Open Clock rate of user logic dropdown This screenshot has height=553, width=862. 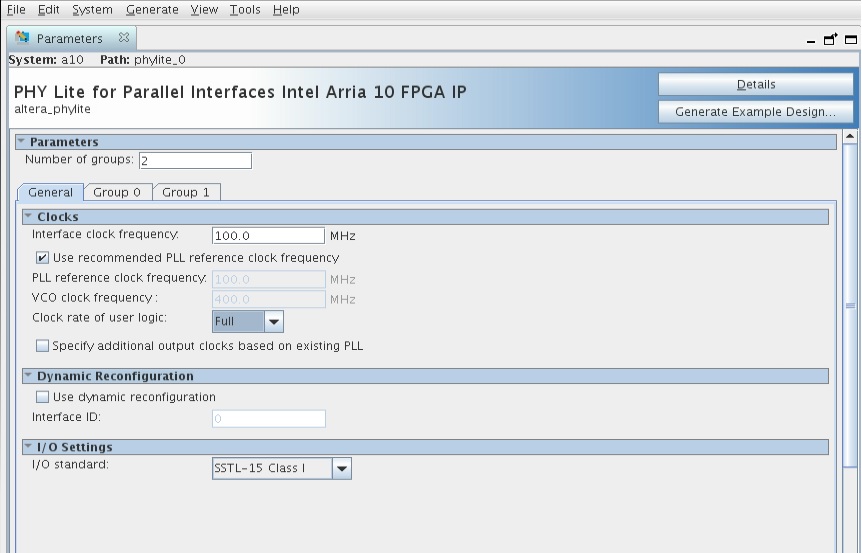point(273,321)
